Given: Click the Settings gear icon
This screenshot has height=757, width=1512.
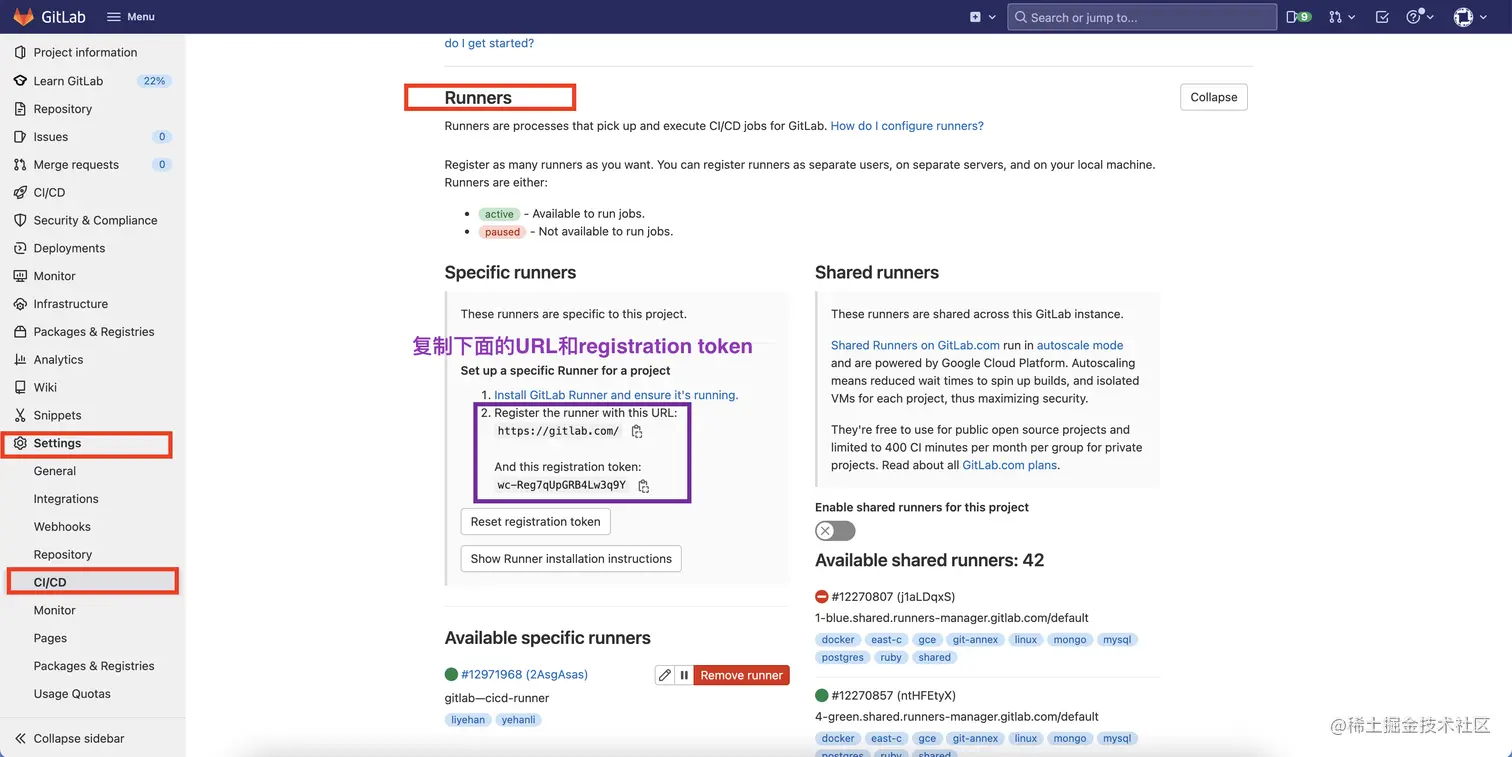Looking at the screenshot, I should (20, 443).
